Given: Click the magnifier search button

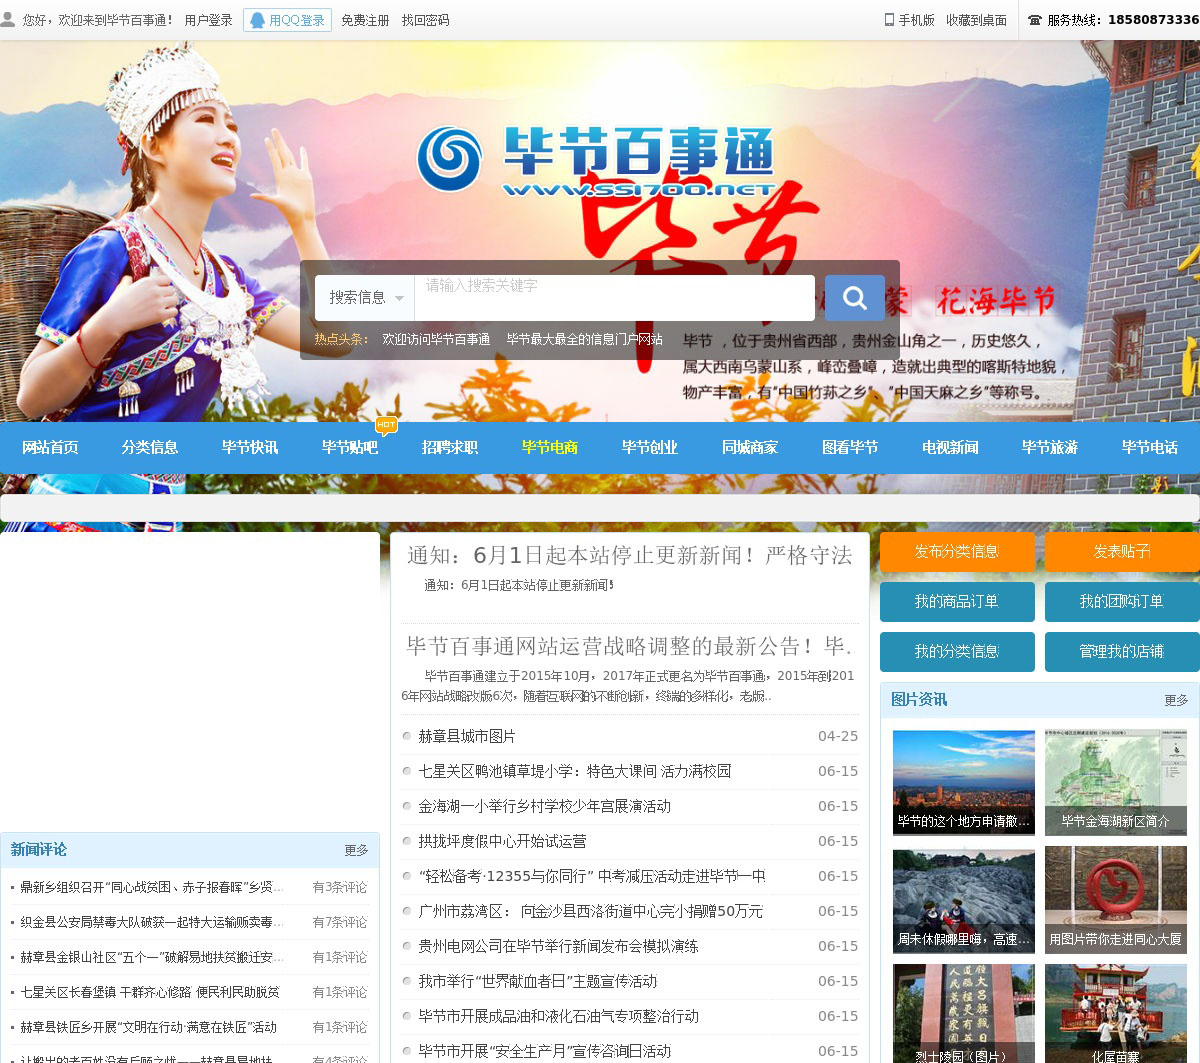Looking at the screenshot, I should point(854,298).
